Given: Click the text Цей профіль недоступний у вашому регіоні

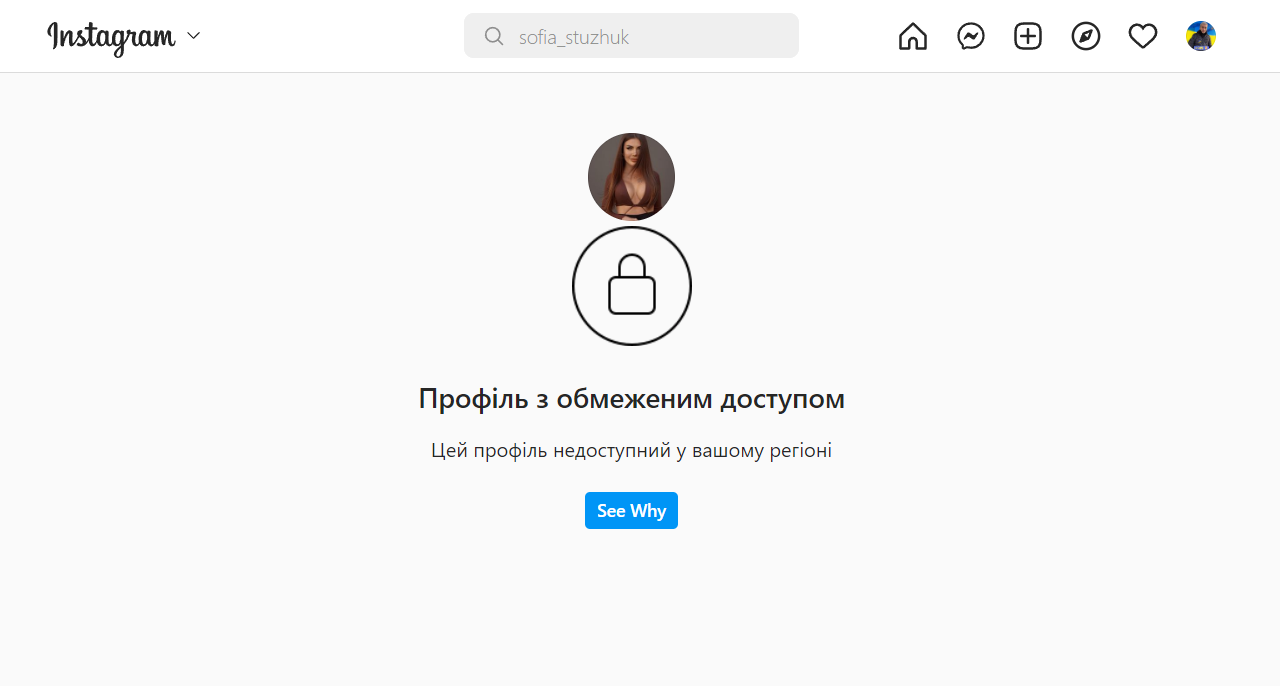Looking at the screenshot, I should (x=632, y=451).
